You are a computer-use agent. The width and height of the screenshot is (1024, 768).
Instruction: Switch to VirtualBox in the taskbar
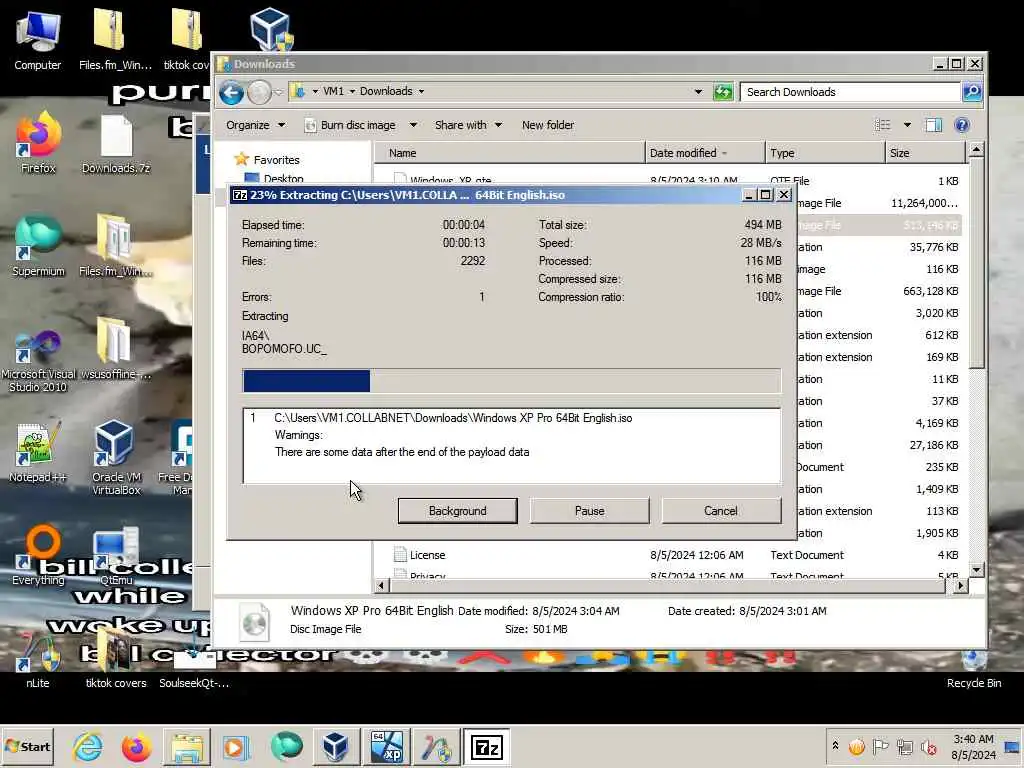[336, 746]
